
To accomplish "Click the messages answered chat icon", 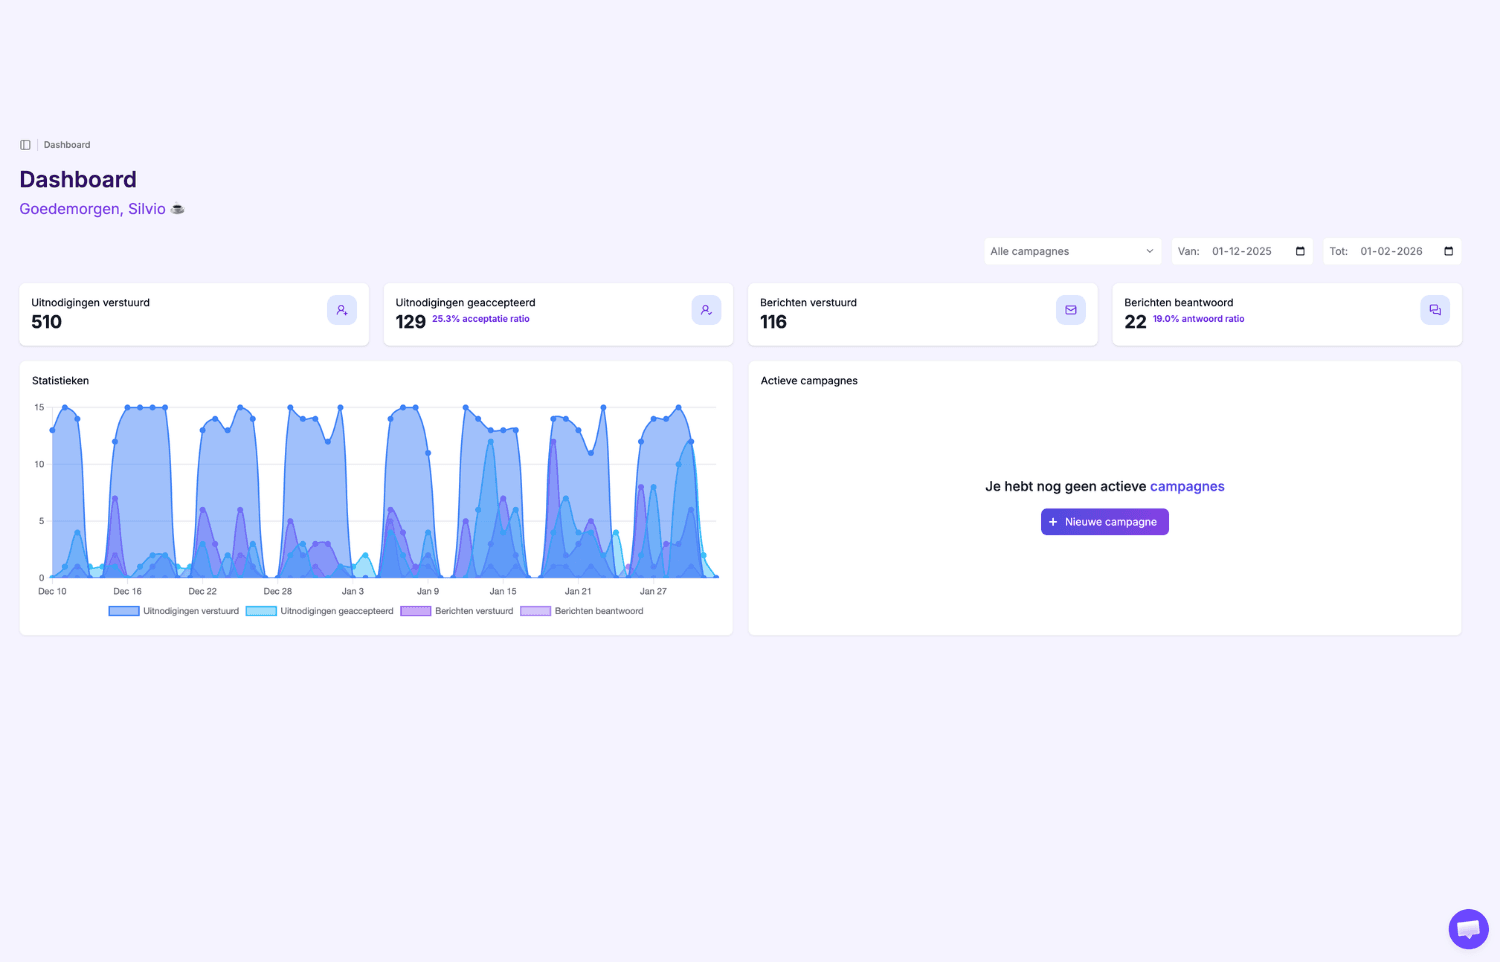I will pyautogui.click(x=1435, y=310).
